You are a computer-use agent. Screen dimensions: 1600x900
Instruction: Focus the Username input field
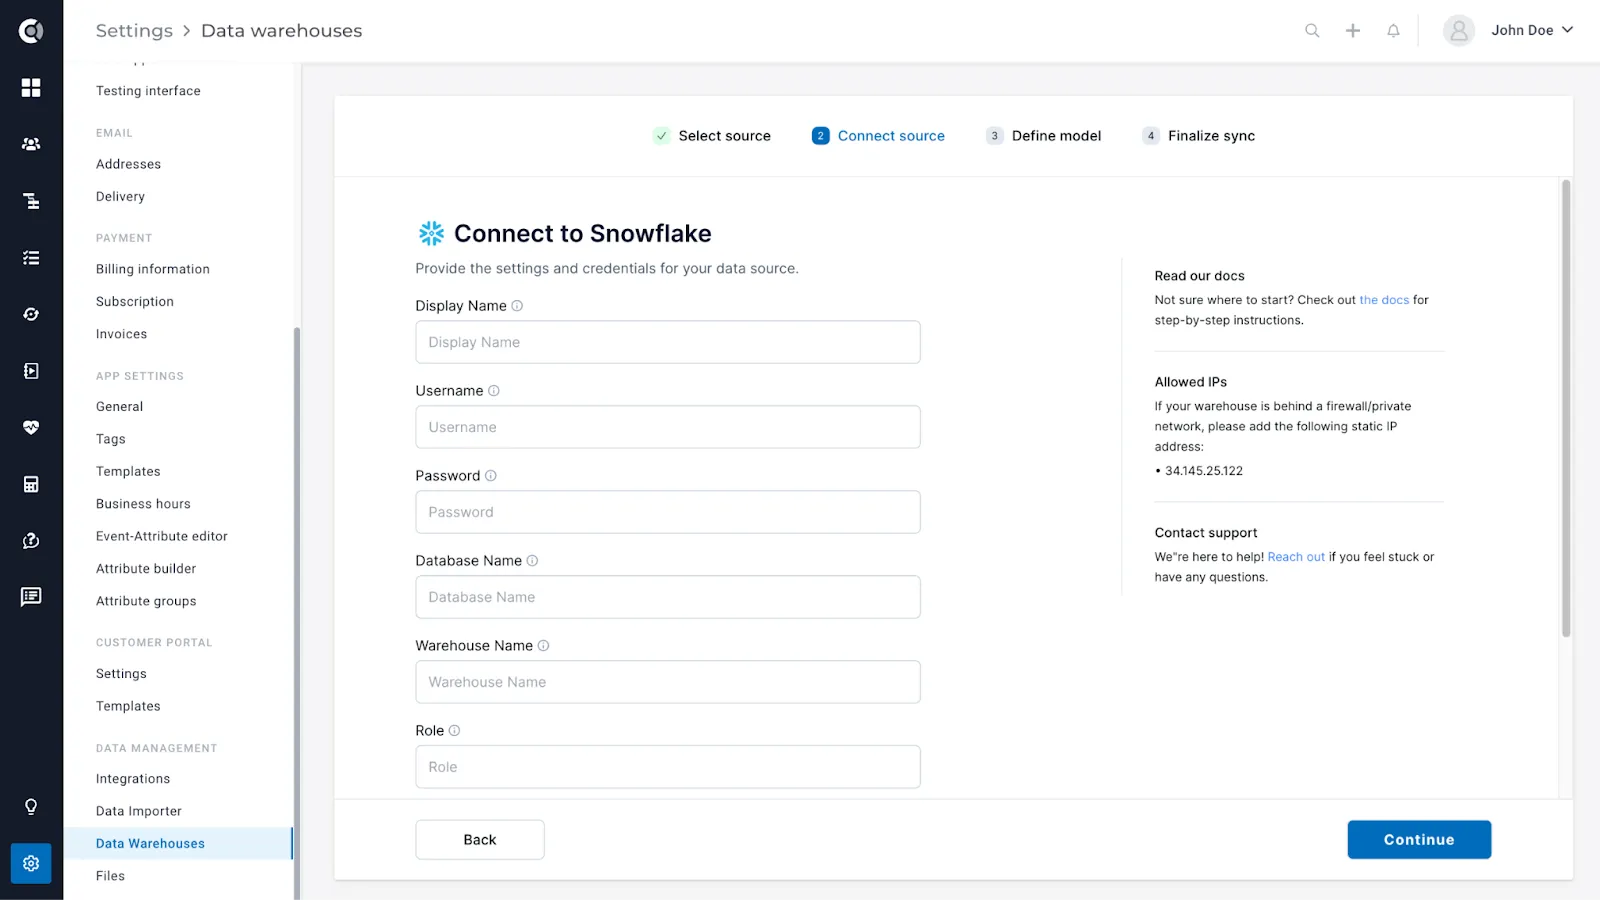click(x=668, y=427)
